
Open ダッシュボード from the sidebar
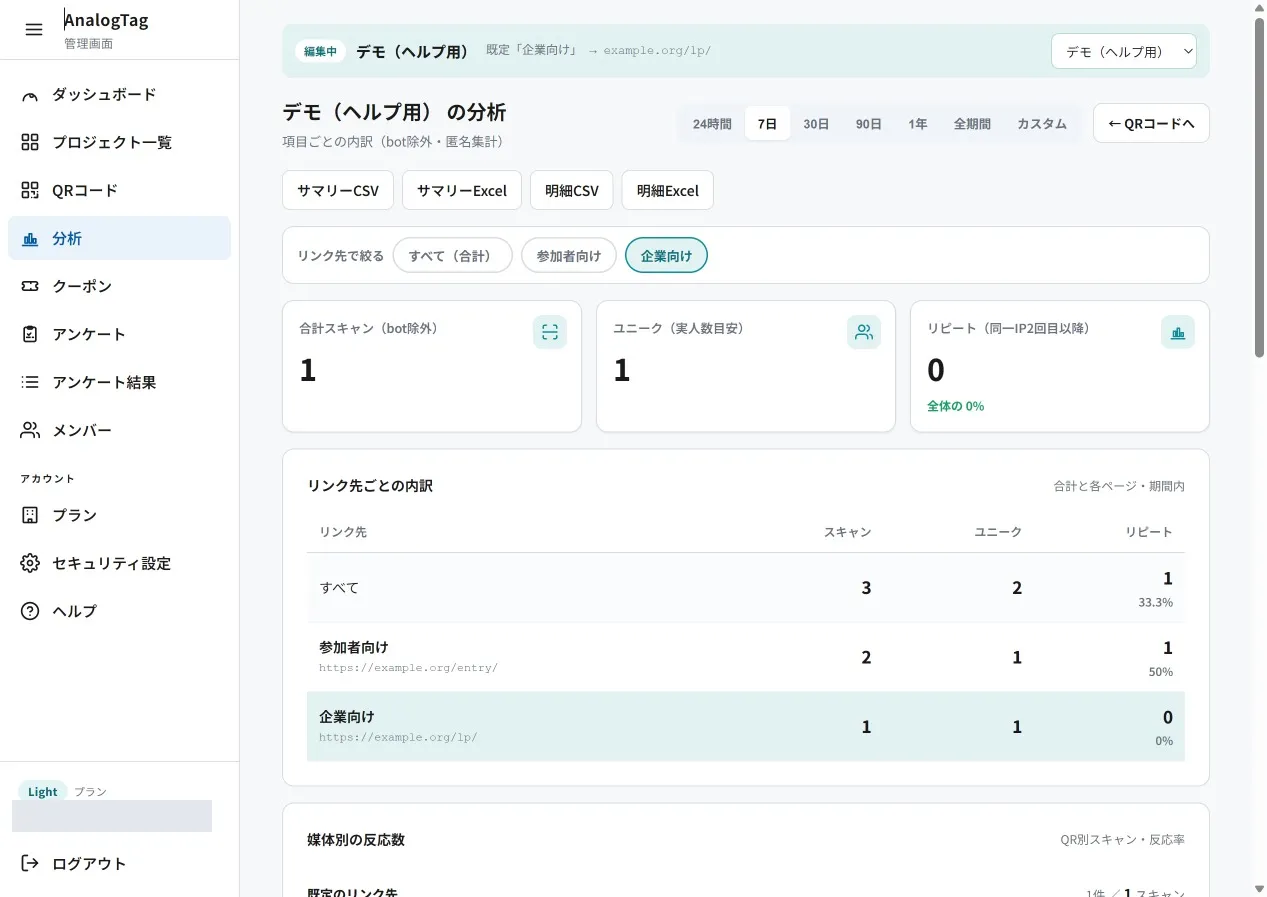pos(119,95)
